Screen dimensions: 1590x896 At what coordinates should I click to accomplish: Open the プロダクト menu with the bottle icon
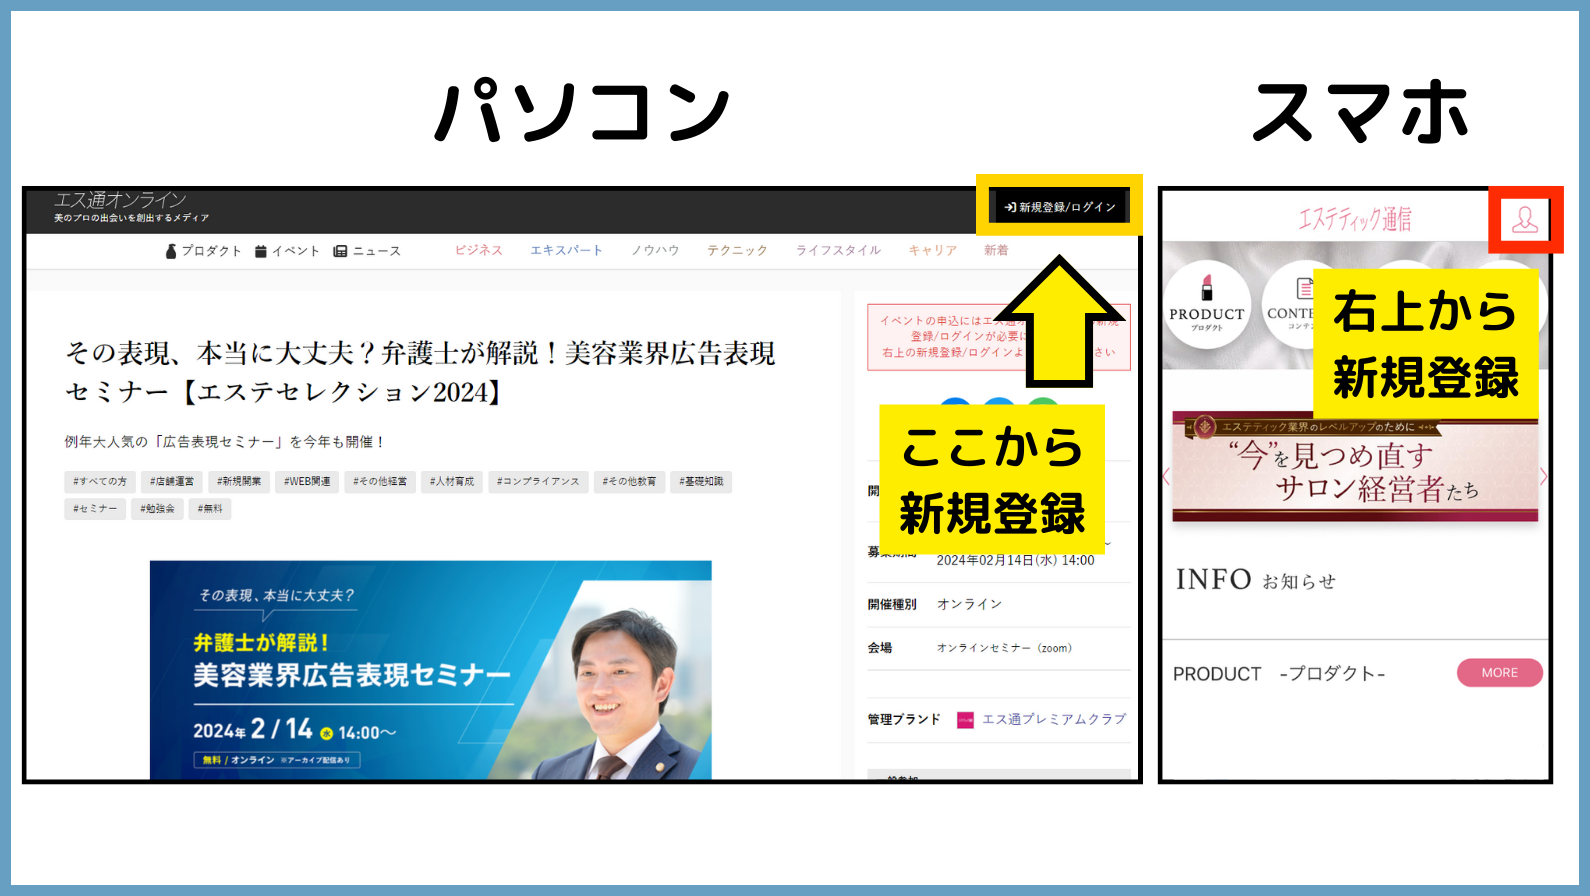pyautogui.click(x=203, y=251)
